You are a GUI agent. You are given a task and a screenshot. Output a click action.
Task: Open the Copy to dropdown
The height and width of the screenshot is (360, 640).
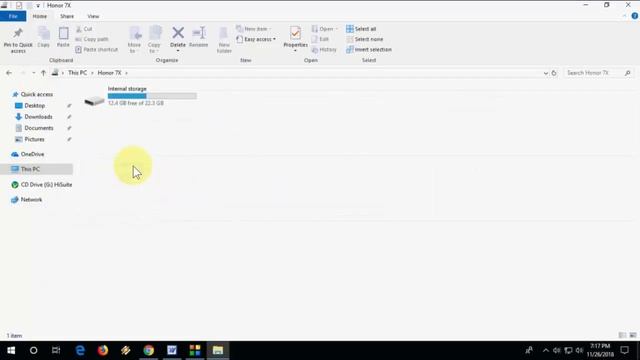pos(154,40)
